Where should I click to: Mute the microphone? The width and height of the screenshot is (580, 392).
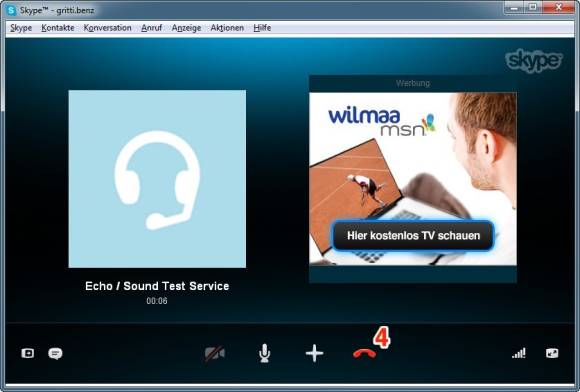[x=264, y=353]
